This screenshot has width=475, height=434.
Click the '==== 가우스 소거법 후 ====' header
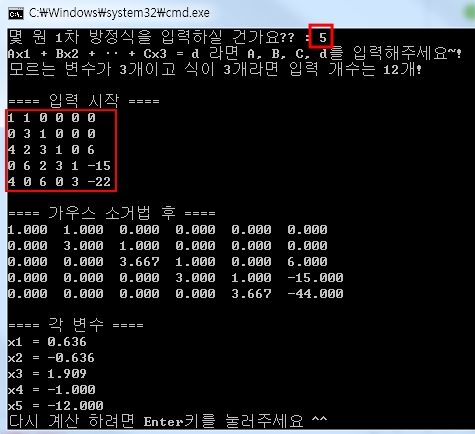point(112,213)
